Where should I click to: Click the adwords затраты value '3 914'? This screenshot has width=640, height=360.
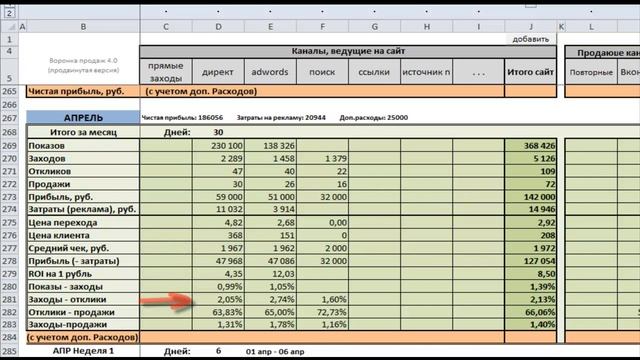point(270,209)
